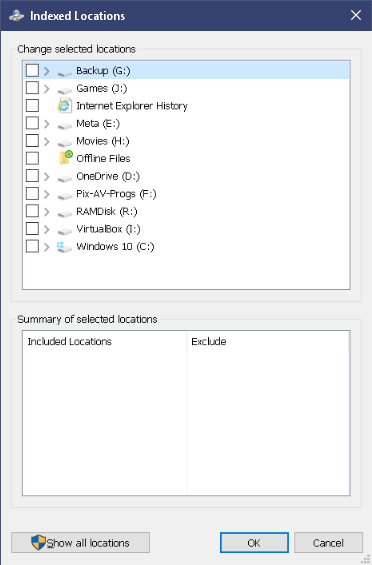Click the Windows 10 (C:) drive icon
Screen dimensions: 372x565
pos(65,247)
